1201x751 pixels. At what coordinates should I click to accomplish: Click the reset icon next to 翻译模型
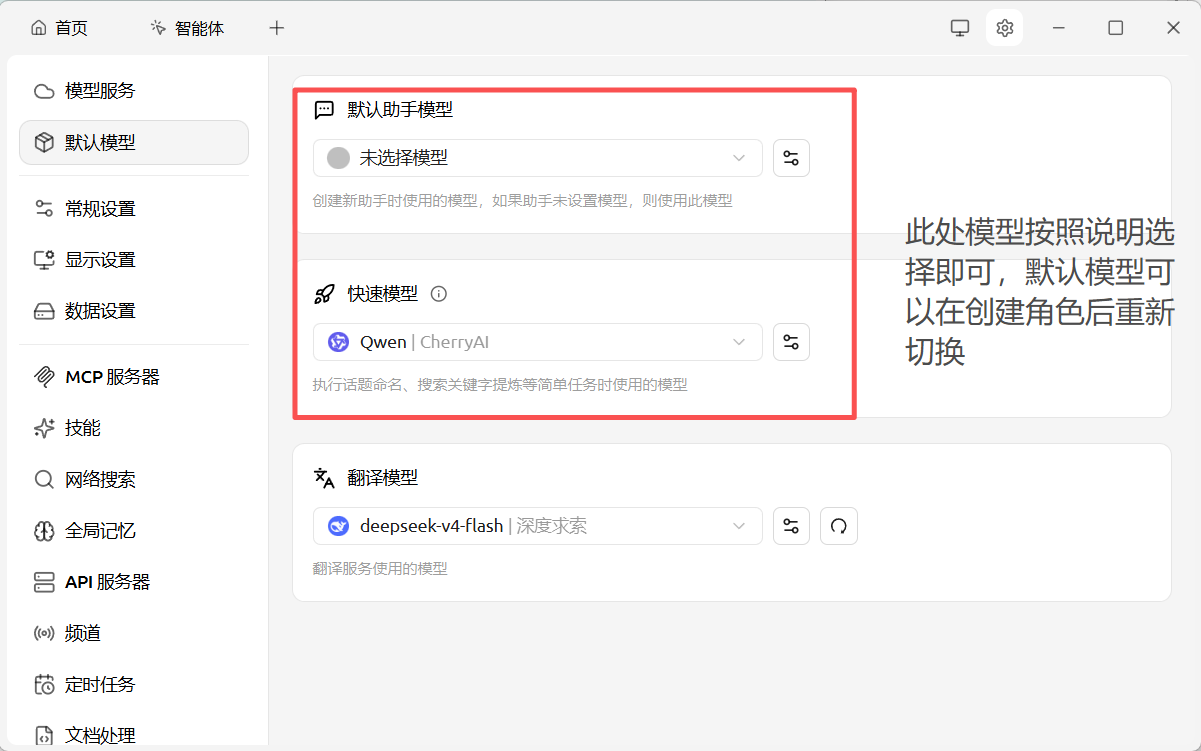(x=839, y=526)
